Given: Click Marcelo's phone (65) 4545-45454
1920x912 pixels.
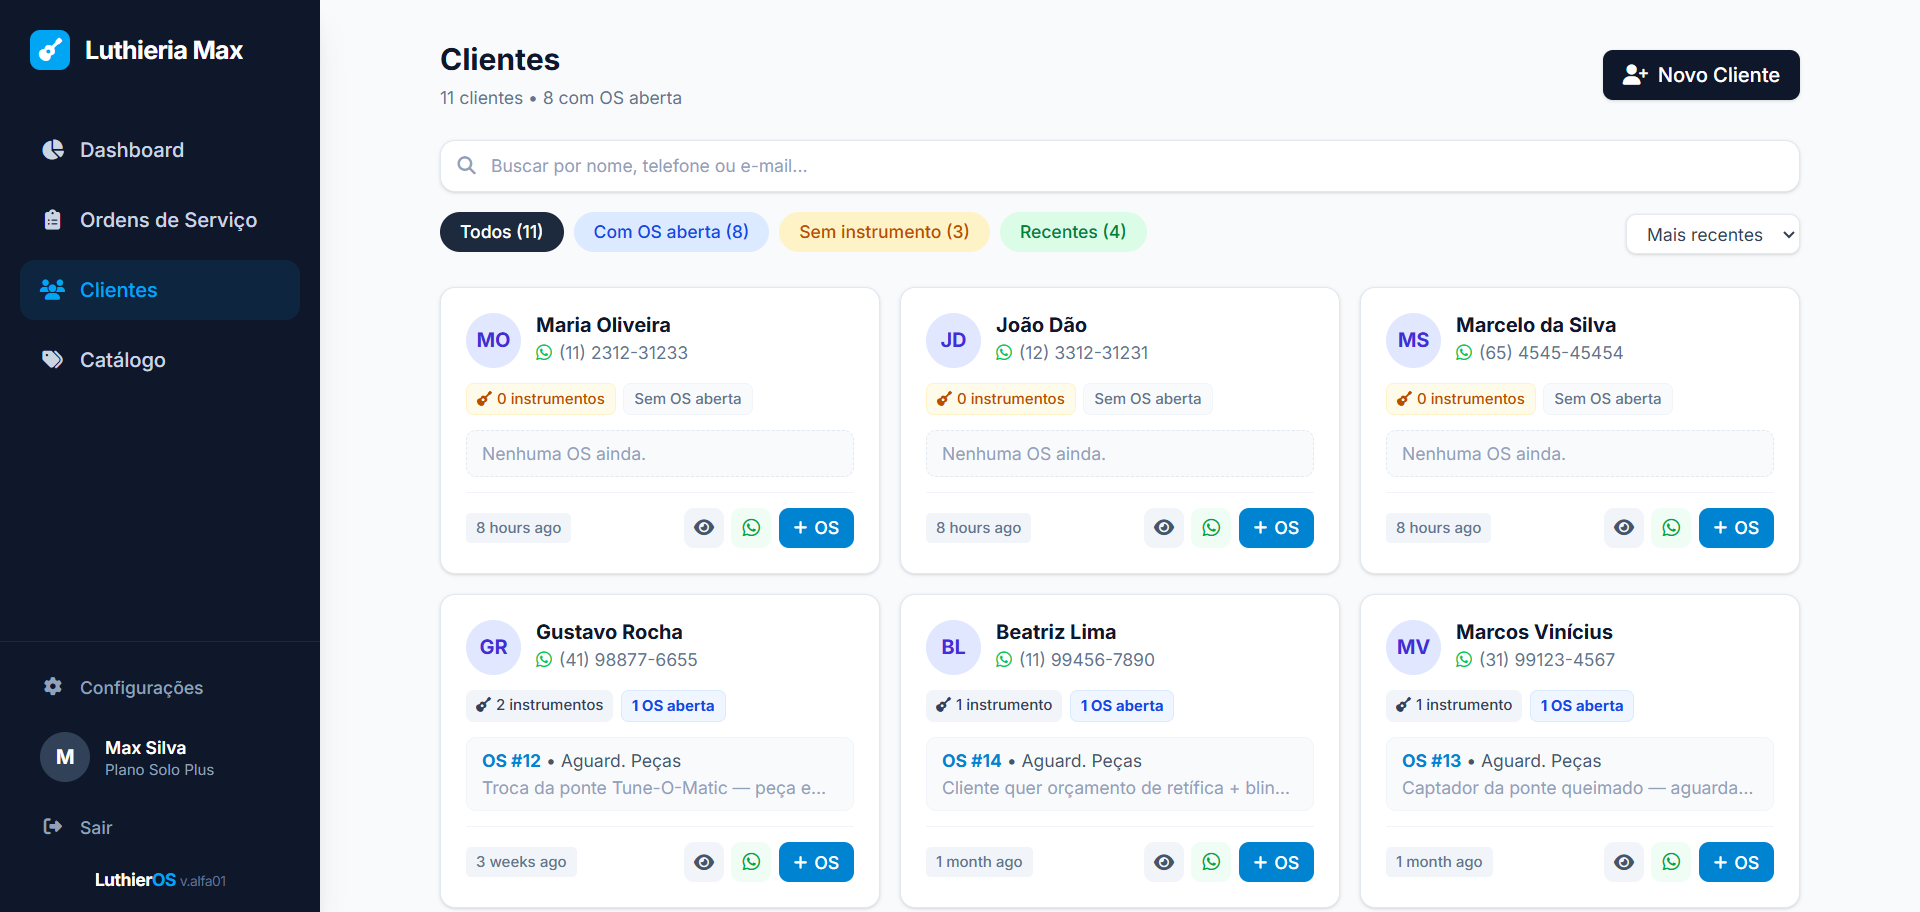Looking at the screenshot, I should pos(1551,353).
